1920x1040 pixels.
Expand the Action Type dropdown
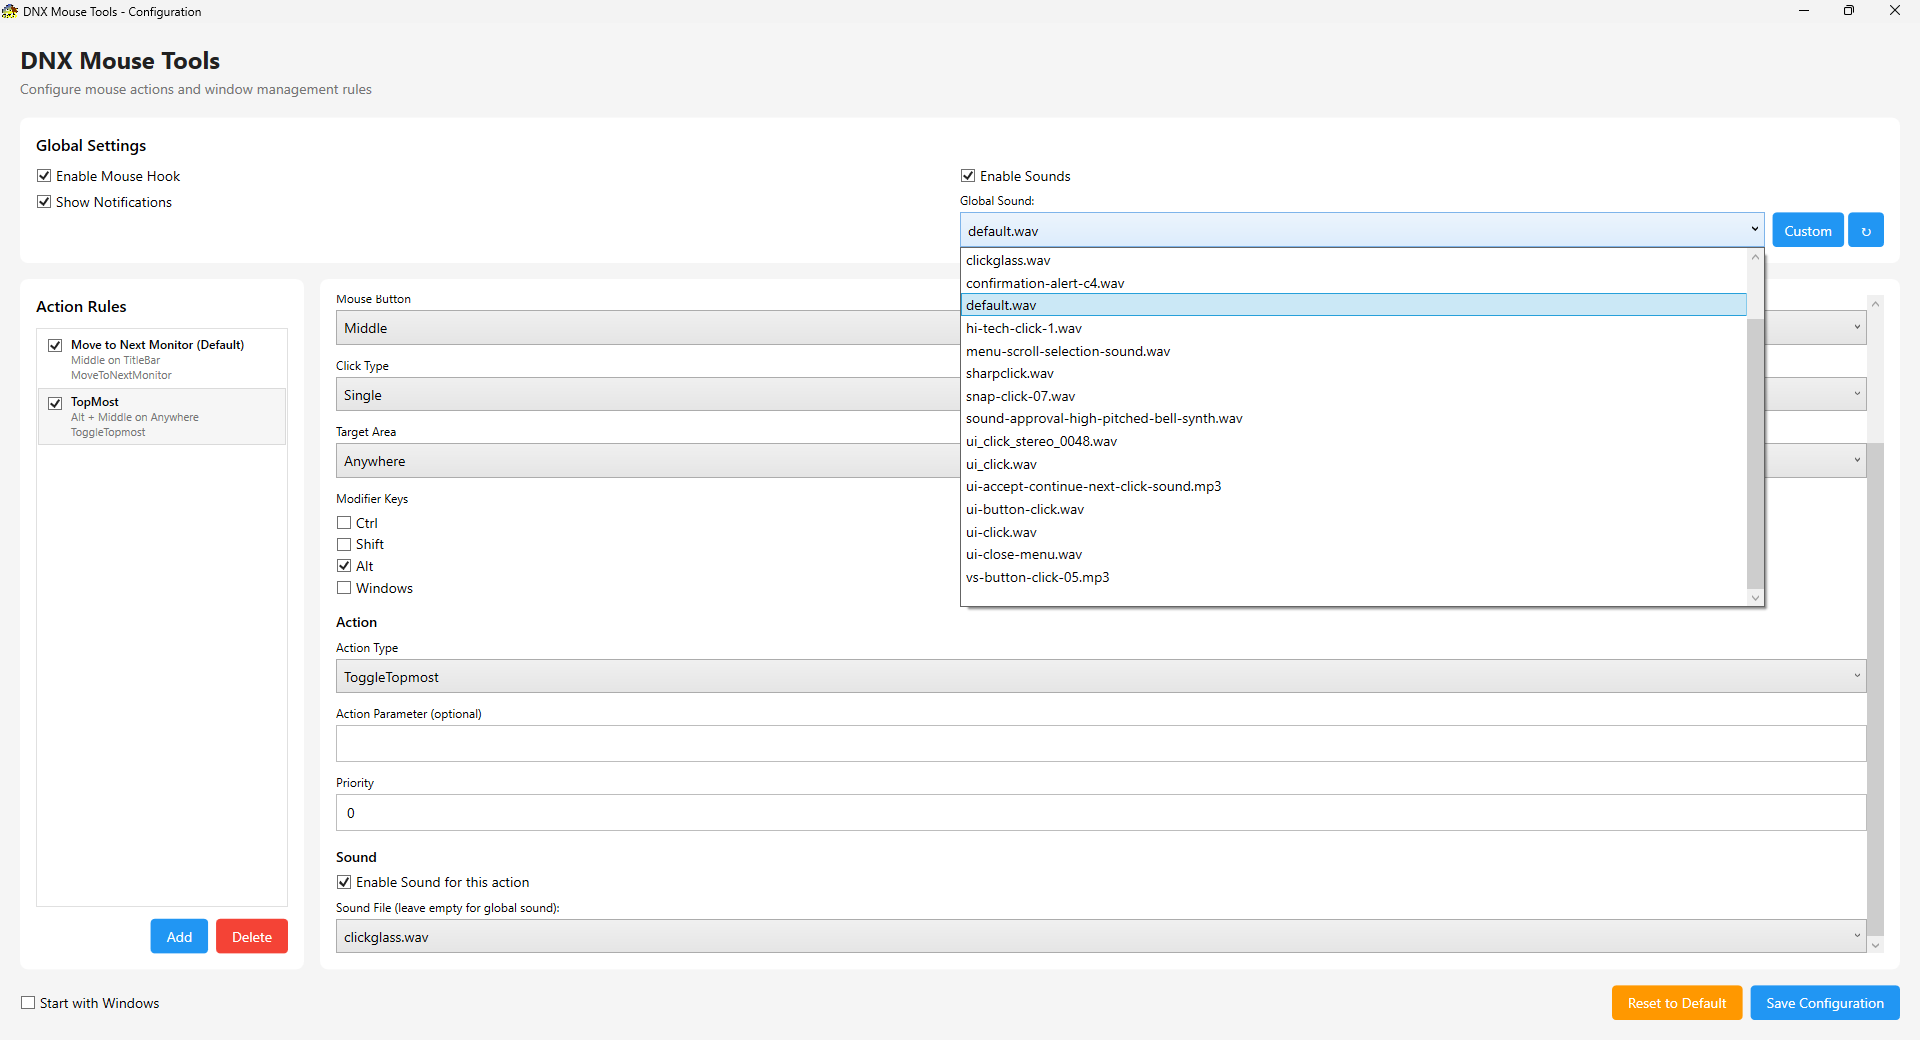click(x=1856, y=677)
